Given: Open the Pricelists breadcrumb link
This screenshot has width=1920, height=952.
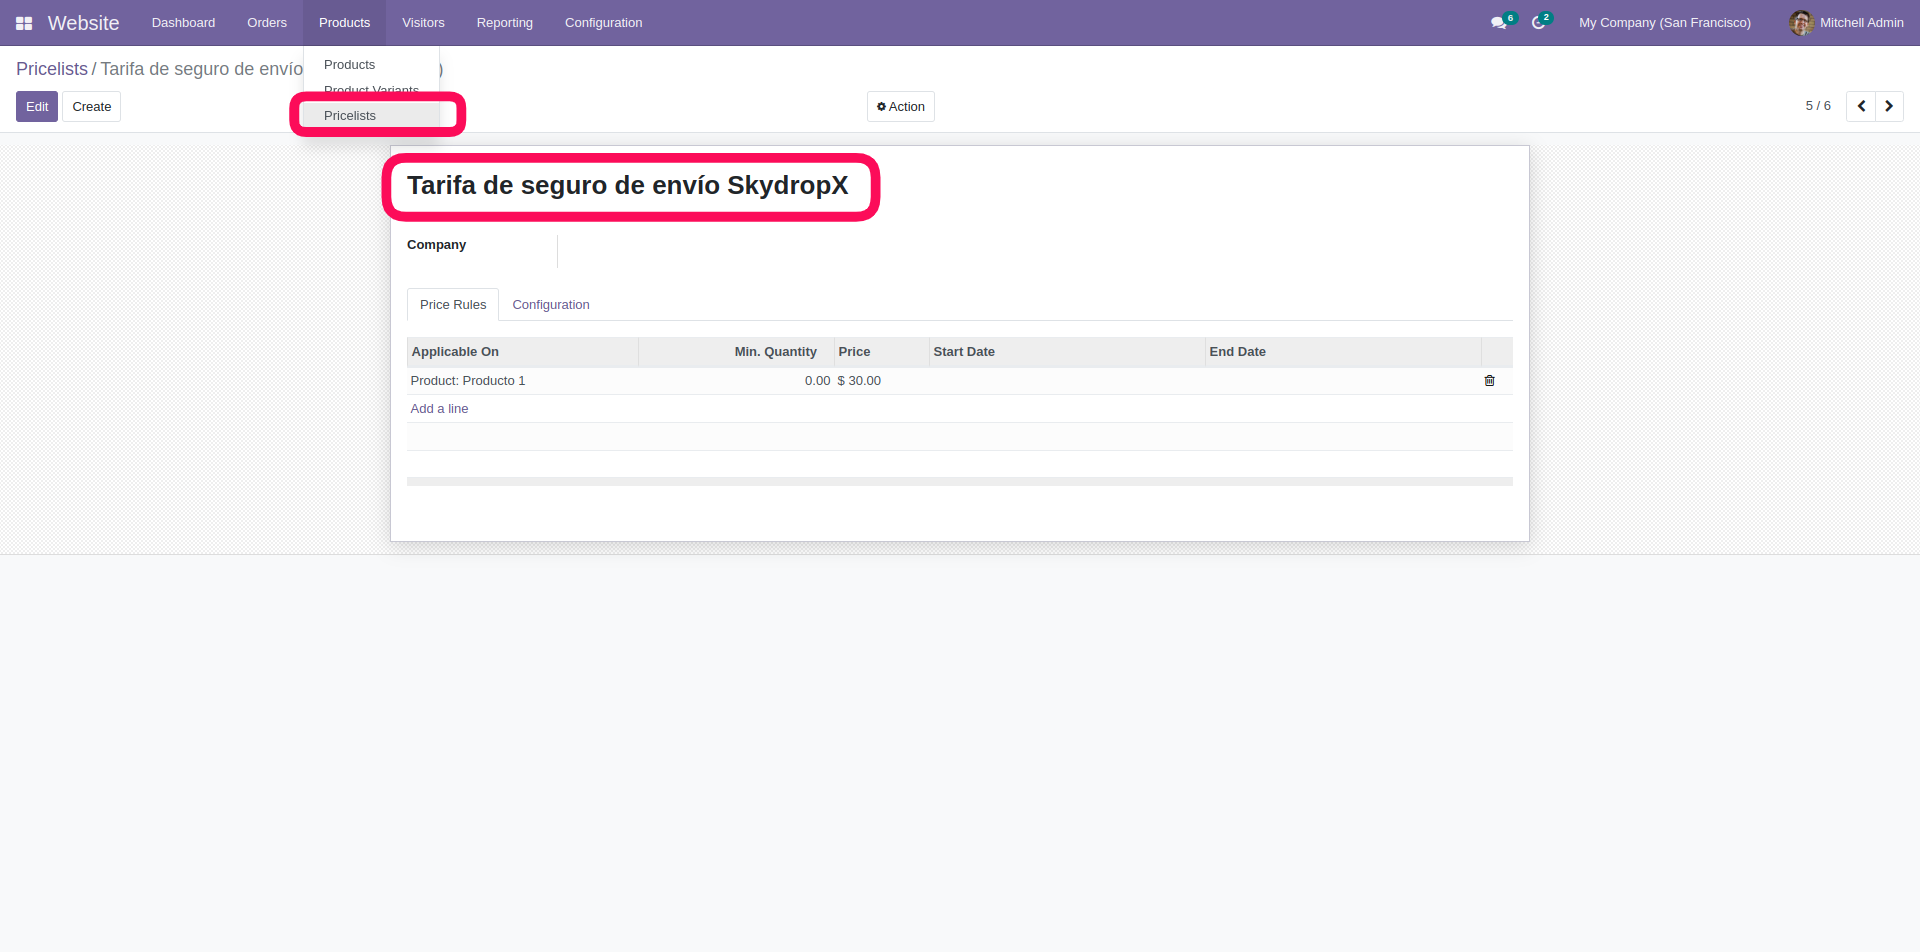Looking at the screenshot, I should [52, 69].
